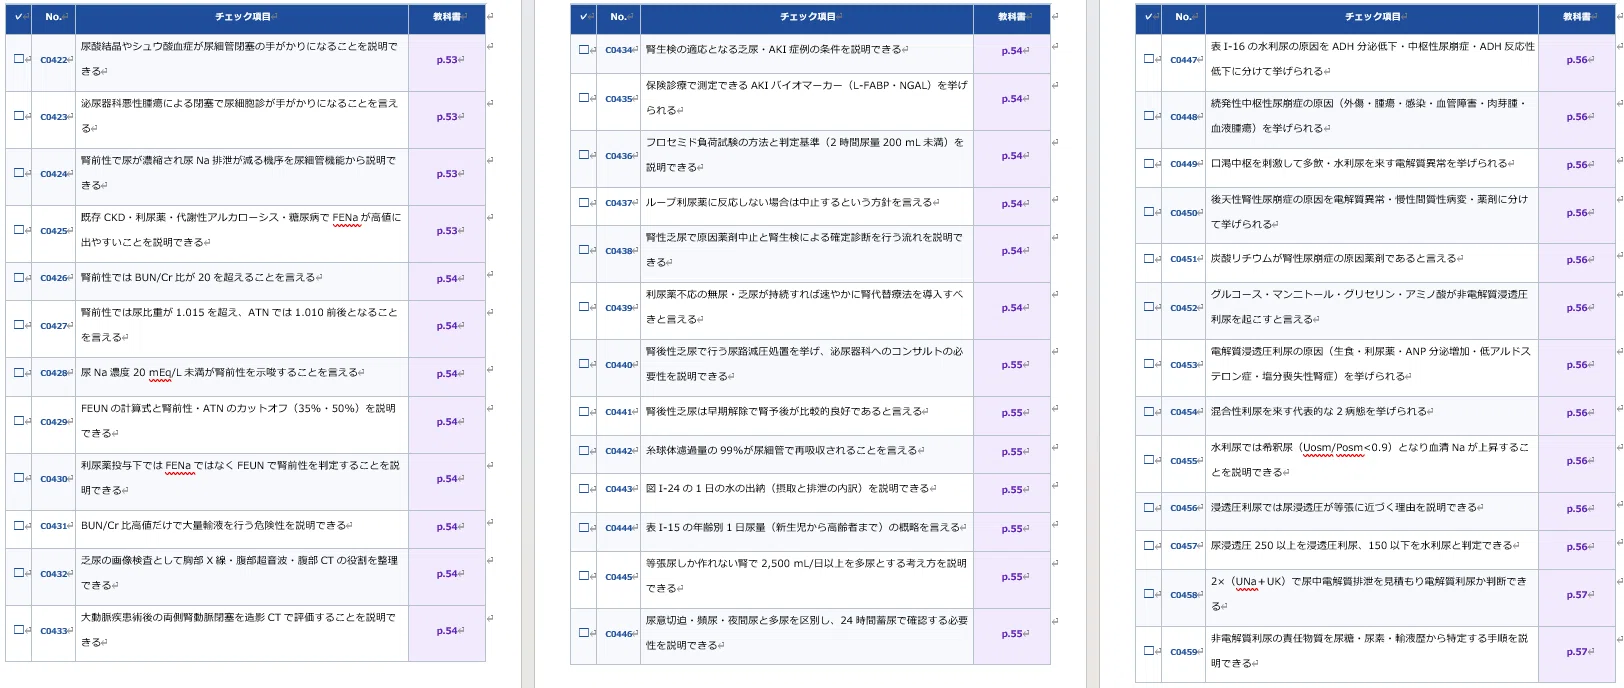Check the box in row C0454
The height and width of the screenshot is (688, 1624).
(1148, 411)
